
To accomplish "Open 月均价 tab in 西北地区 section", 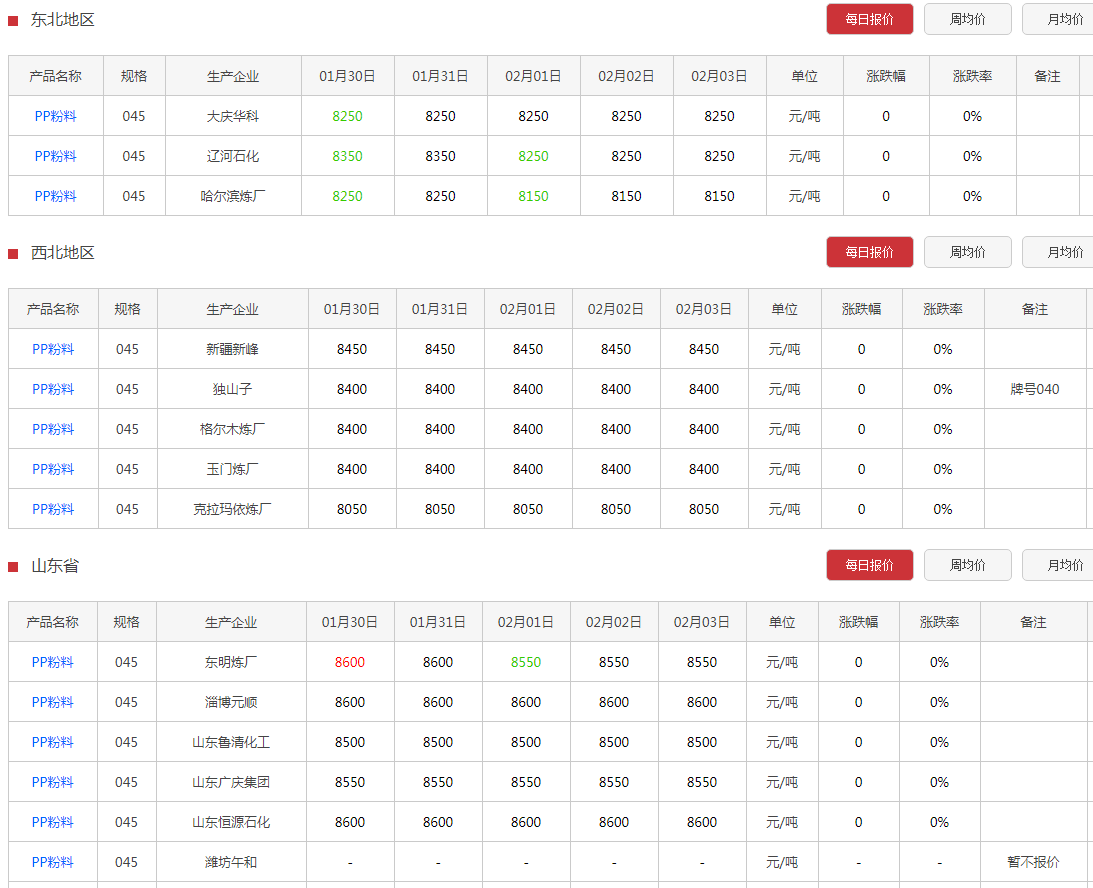I will pos(1058,252).
